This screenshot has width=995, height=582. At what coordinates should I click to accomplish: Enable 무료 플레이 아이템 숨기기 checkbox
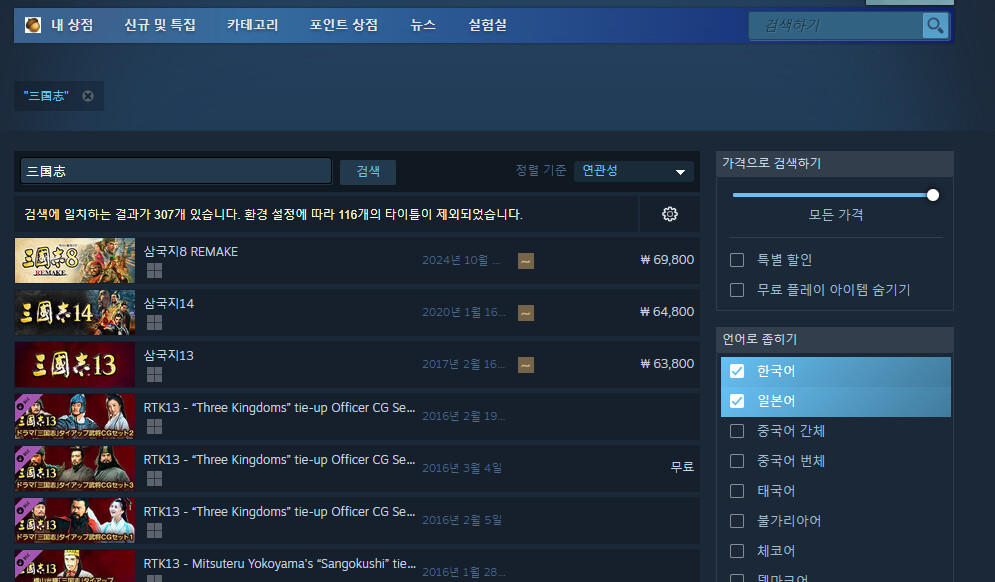pos(737,290)
